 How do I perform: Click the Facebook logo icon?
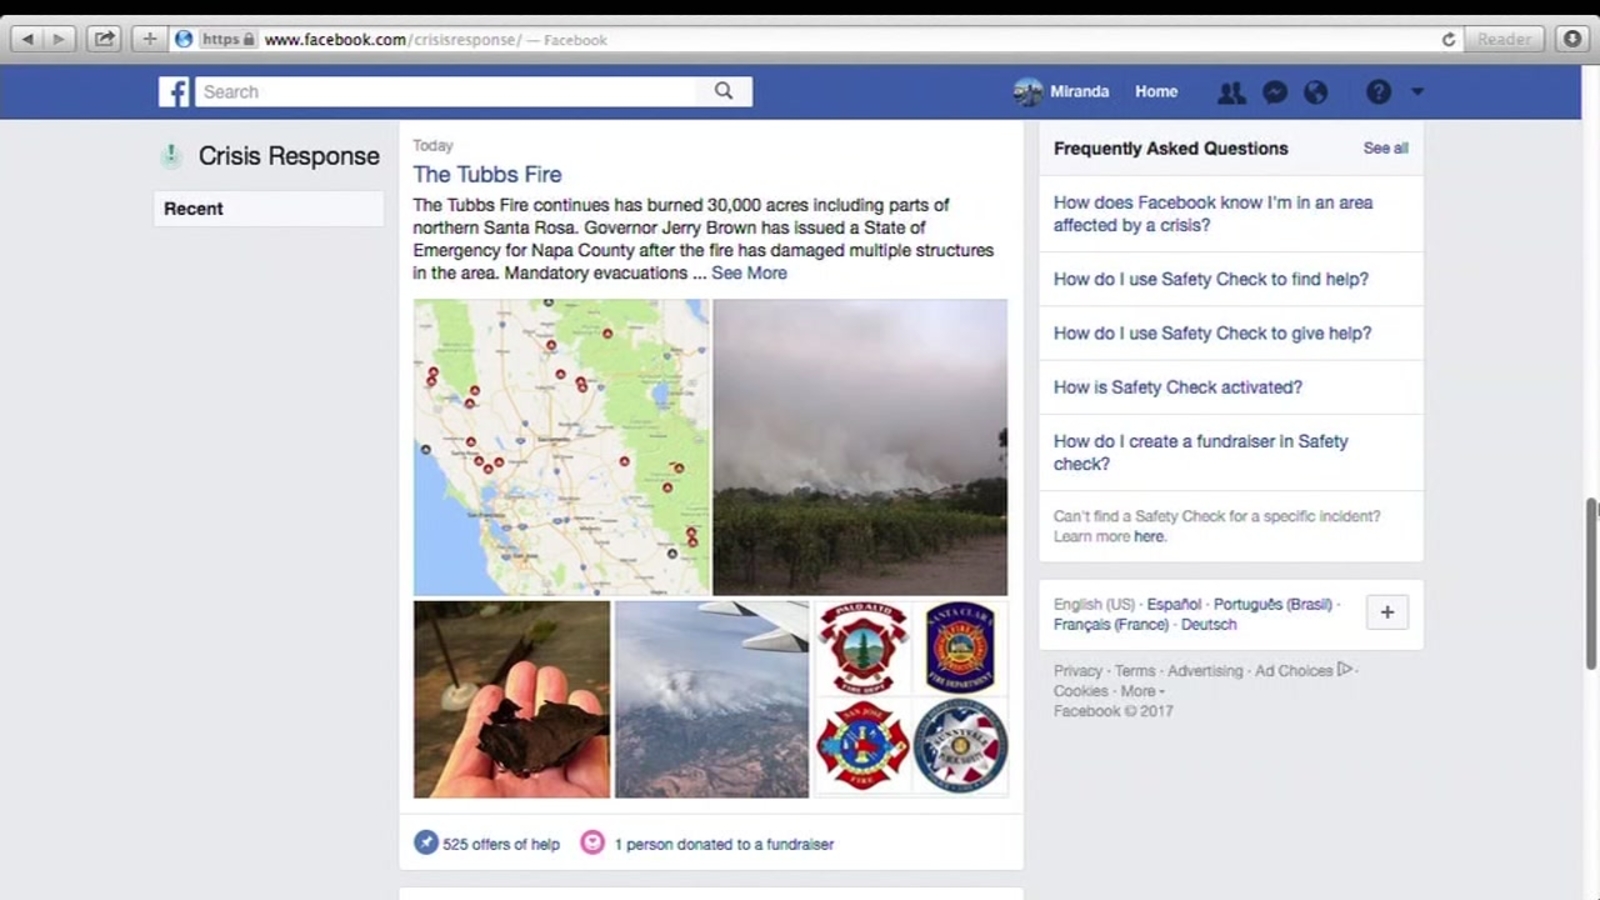click(x=173, y=92)
